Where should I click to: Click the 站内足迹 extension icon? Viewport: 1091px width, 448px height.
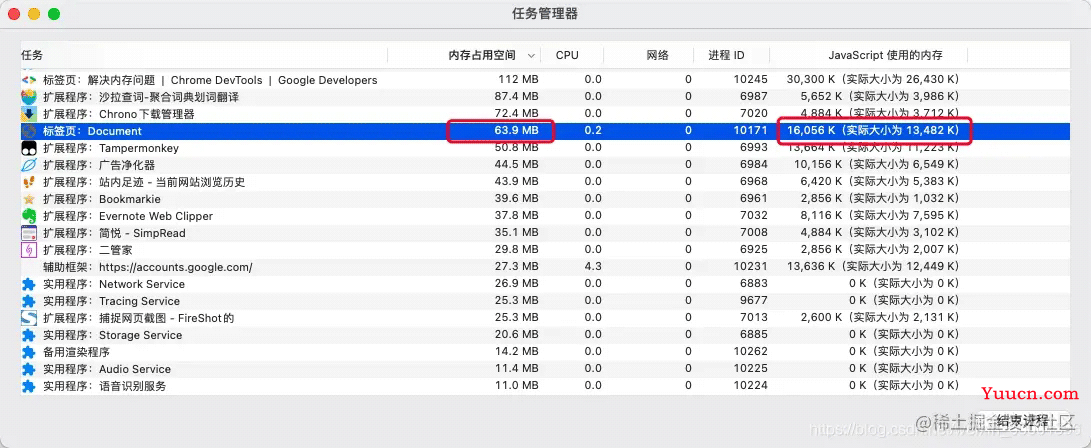[29, 182]
